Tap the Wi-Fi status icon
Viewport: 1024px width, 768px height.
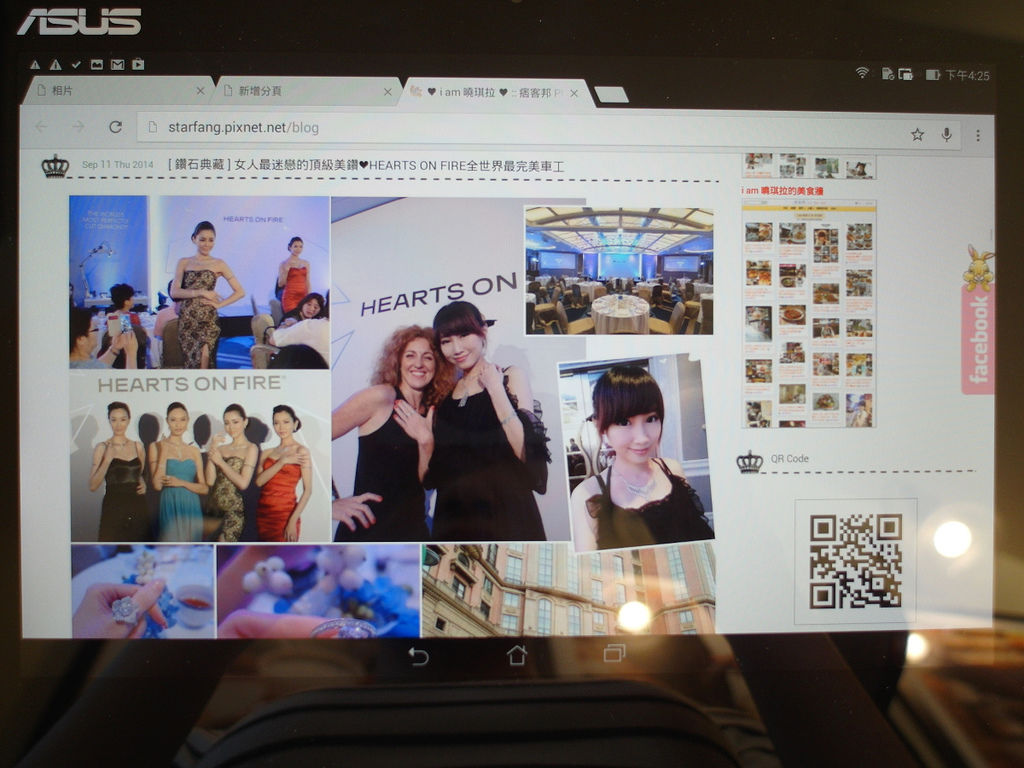click(862, 73)
